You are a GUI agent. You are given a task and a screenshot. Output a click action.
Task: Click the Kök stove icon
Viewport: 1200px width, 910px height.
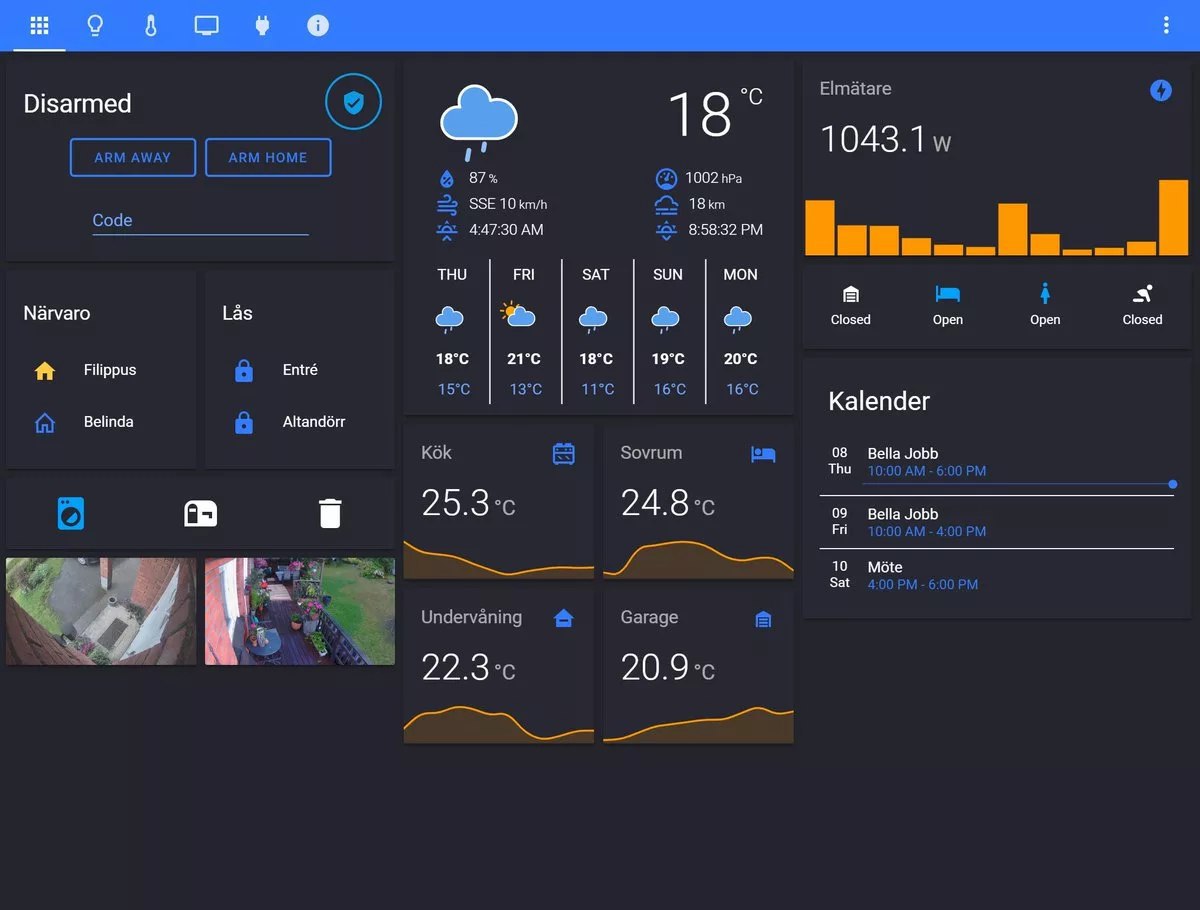coord(564,454)
